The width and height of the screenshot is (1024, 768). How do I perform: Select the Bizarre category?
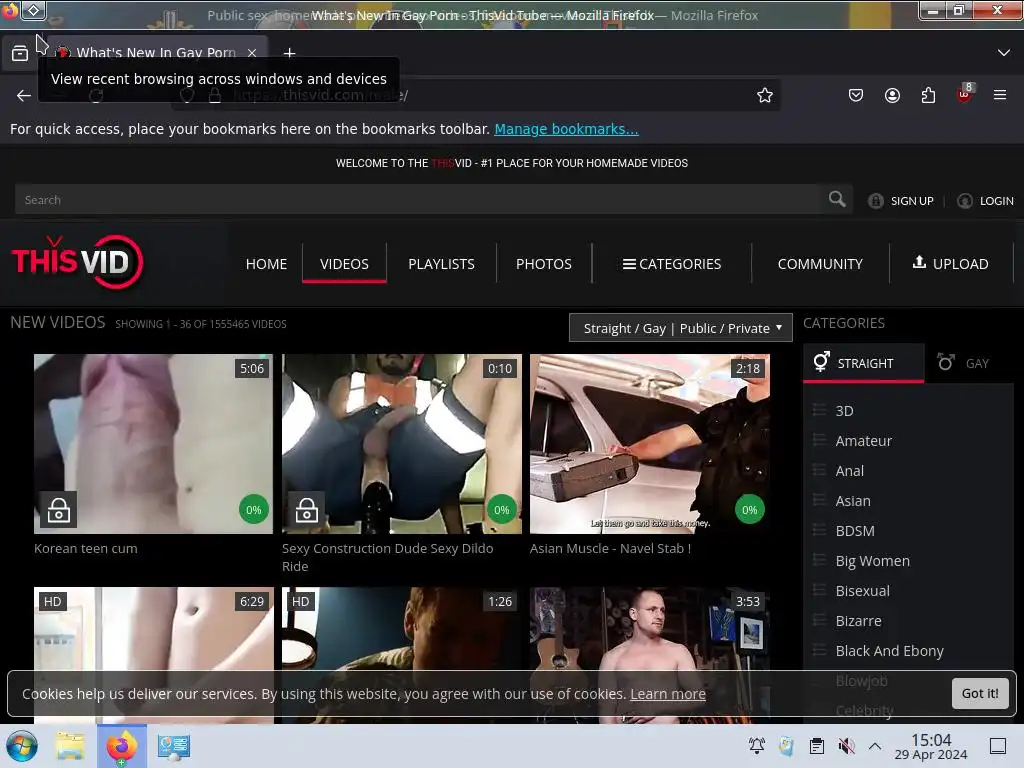[x=858, y=621]
